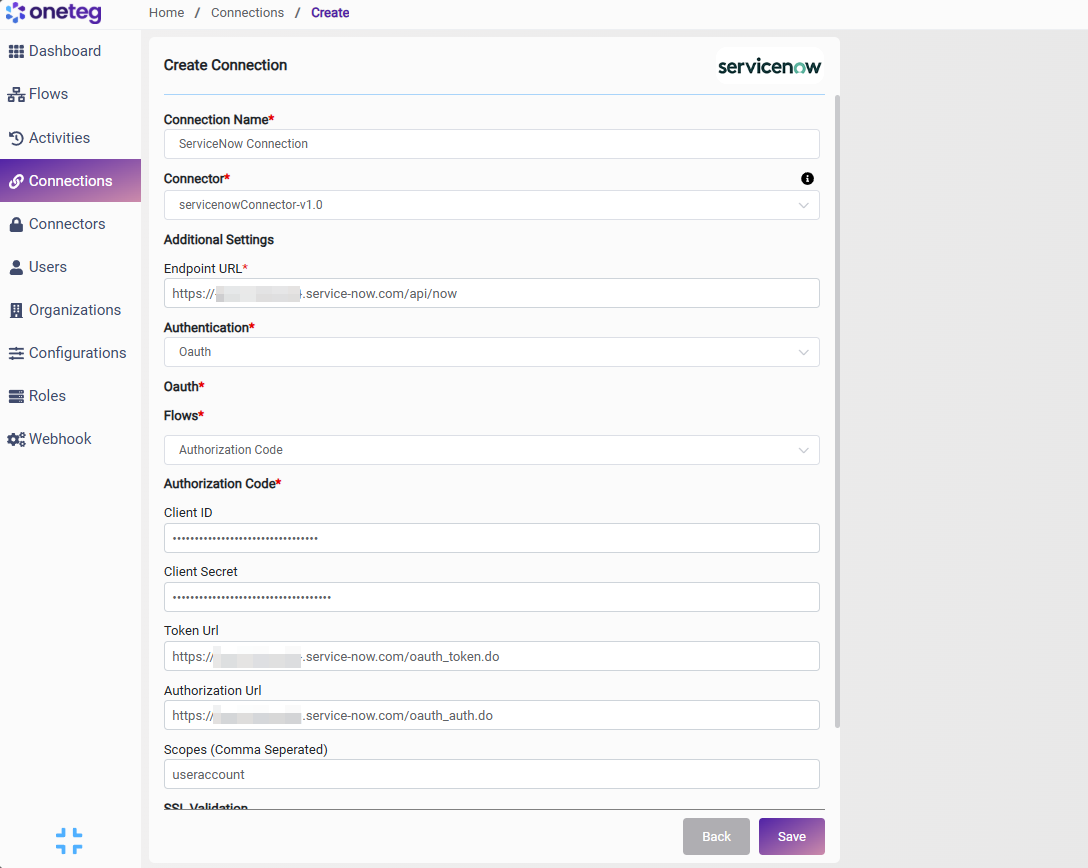Click the Back button
1088x868 pixels.
(716, 836)
